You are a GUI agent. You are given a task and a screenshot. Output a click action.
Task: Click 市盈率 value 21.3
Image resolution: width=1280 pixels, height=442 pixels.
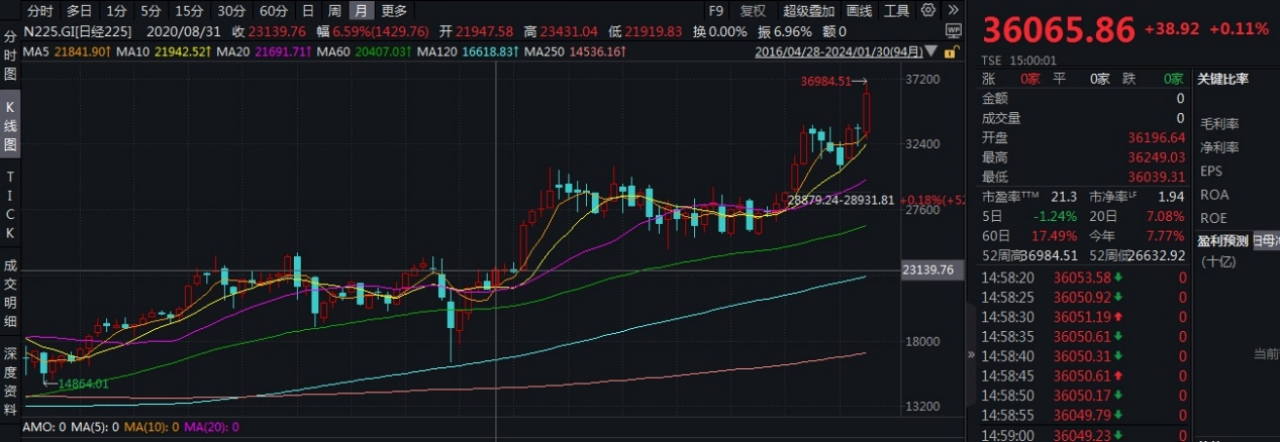(1064, 197)
